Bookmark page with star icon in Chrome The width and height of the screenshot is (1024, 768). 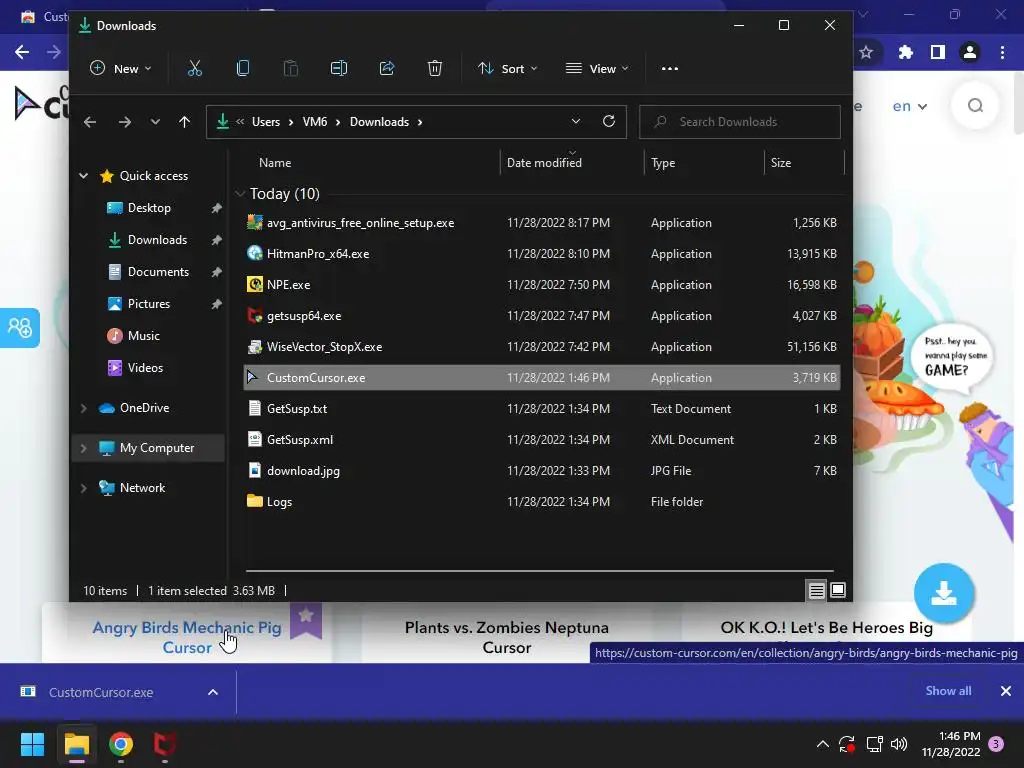pyautogui.click(x=866, y=52)
